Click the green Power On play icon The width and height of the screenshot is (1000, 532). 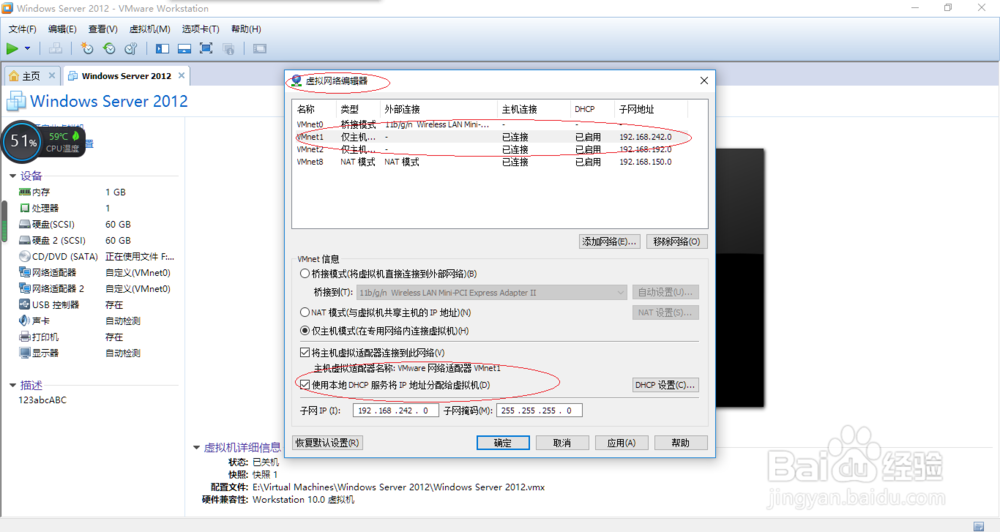pos(12,48)
